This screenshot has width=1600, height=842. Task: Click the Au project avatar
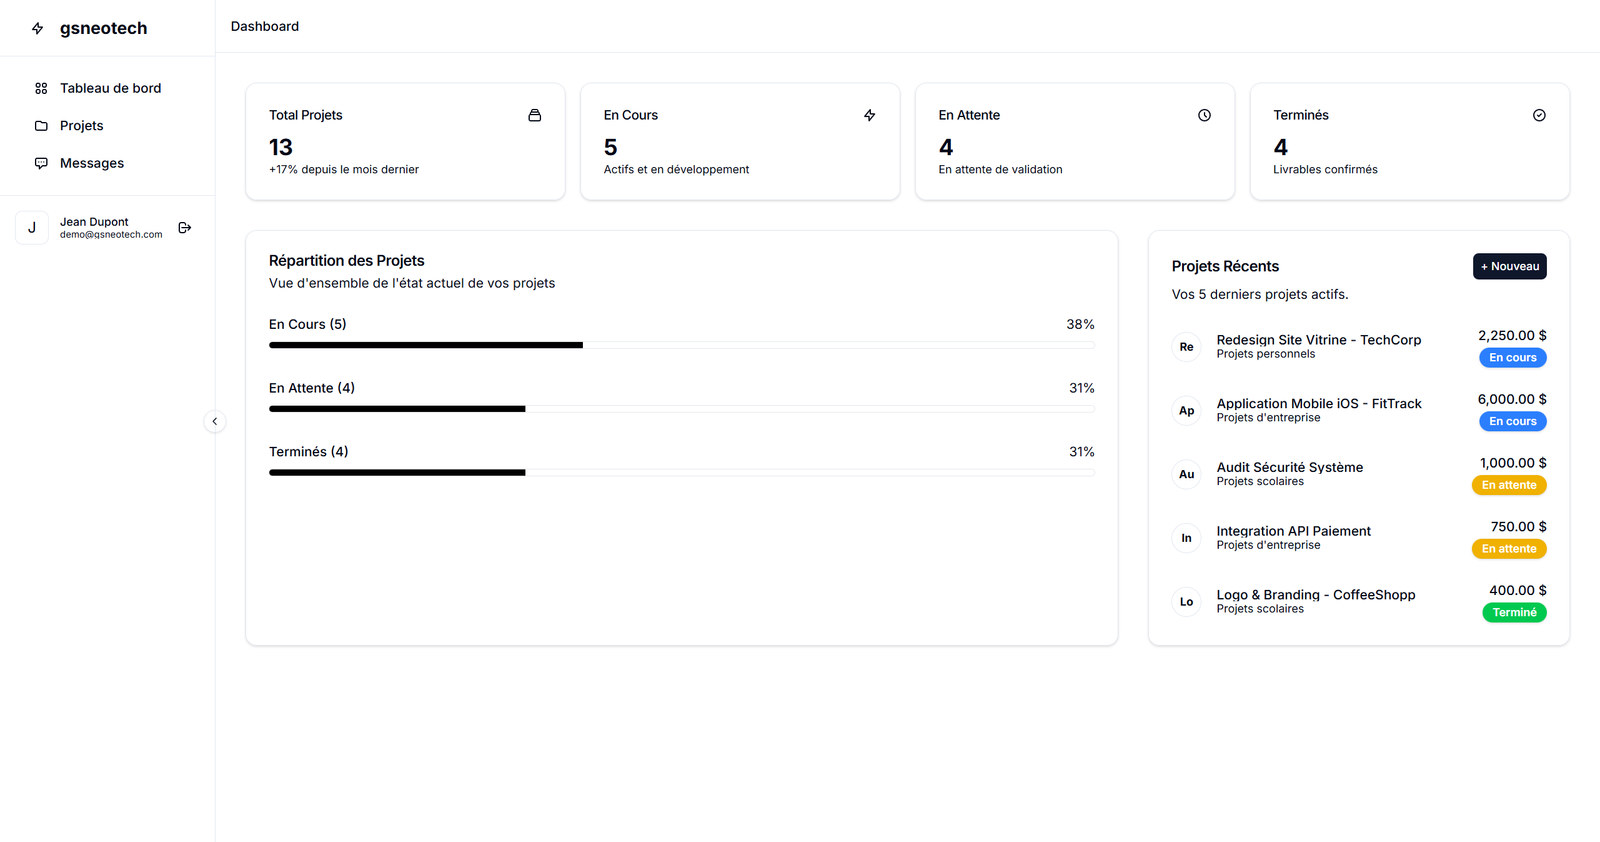tap(1186, 474)
